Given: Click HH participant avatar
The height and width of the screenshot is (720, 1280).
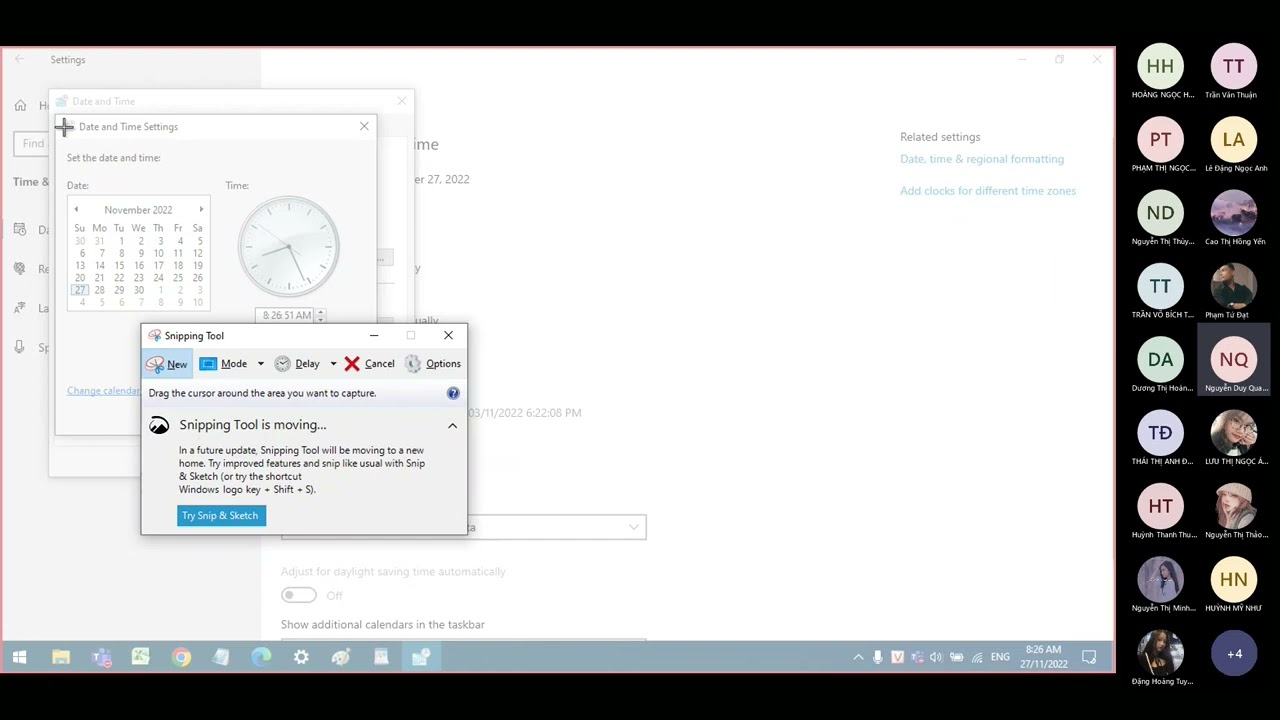Looking at the screenshot, I should coord(1160,66).
